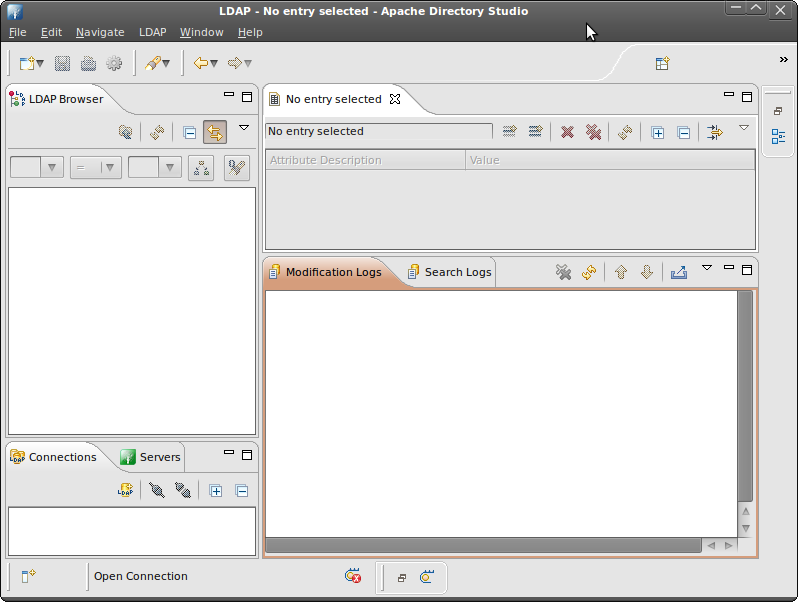The image size is (798, 602).
Task: Open the LDAP menu
Action: click(x=152, y=32)
